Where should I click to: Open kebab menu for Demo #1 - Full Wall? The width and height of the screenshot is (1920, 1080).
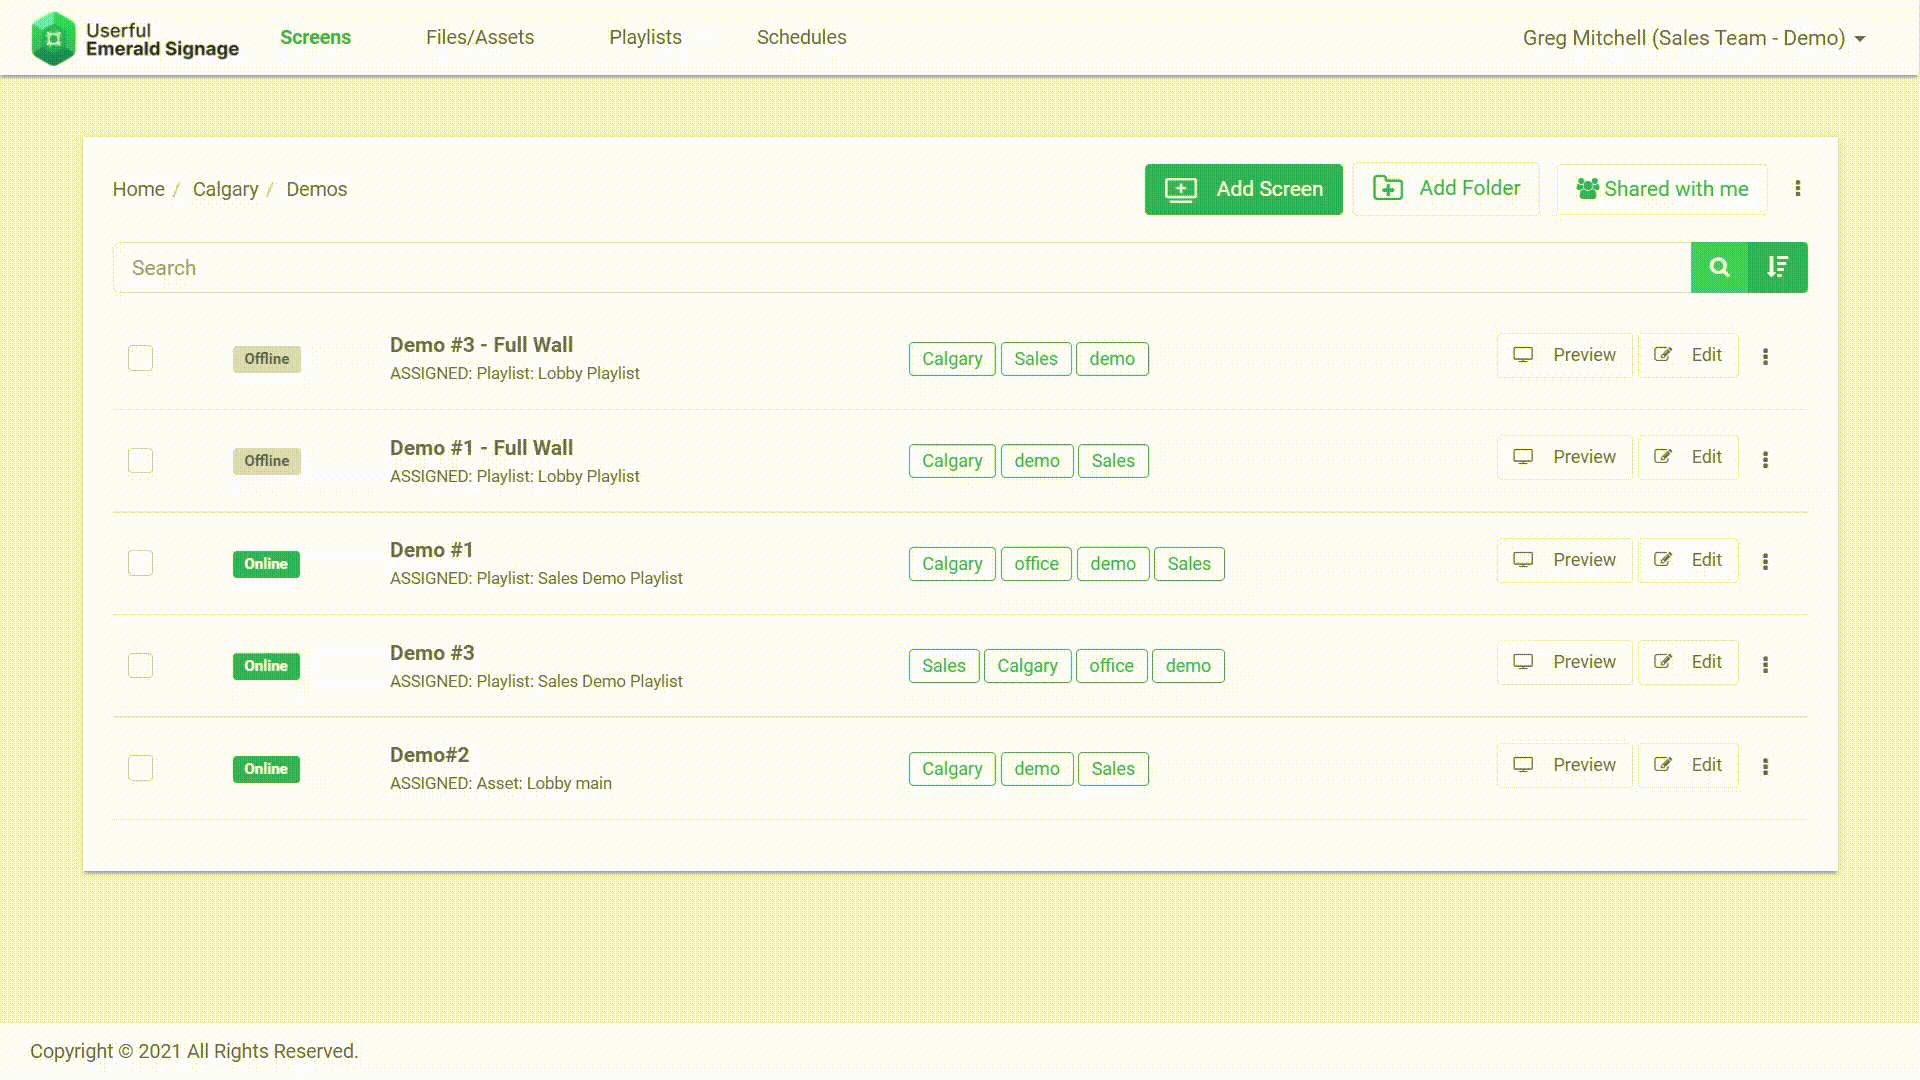[x=1765, y=459]
